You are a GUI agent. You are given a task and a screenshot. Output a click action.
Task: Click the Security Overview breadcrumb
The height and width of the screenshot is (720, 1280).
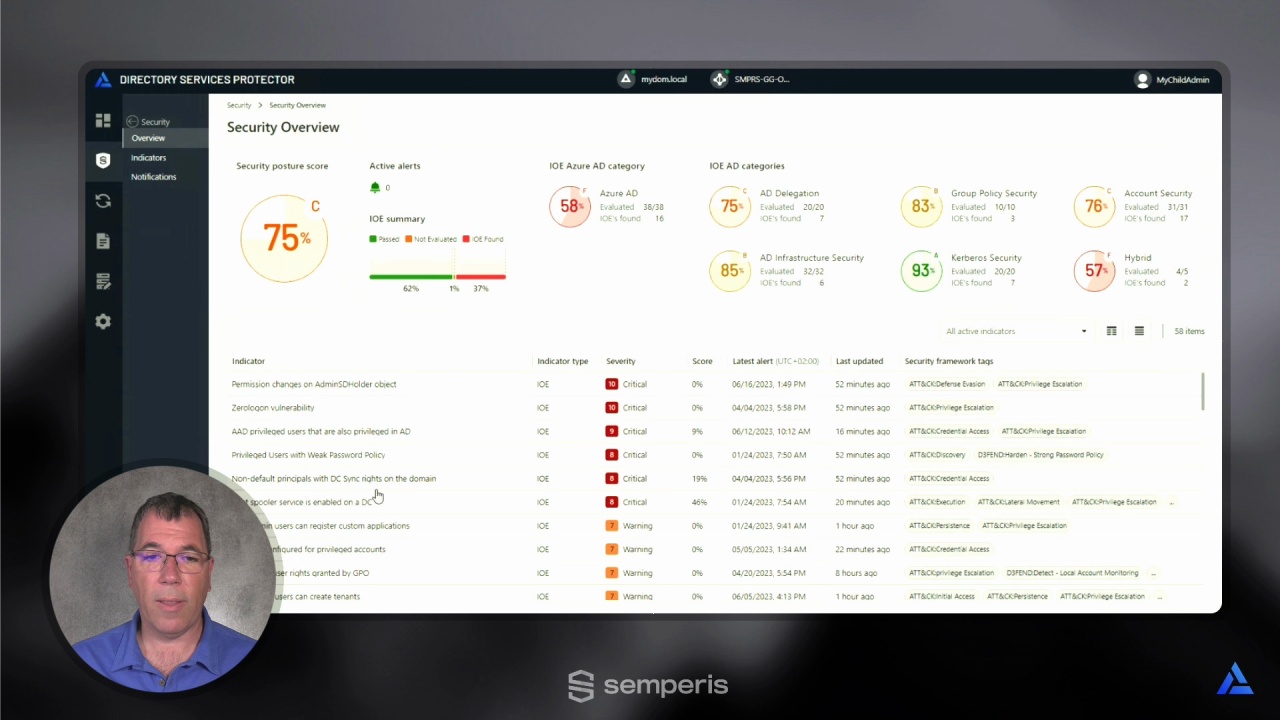pyautogui.click(x=297, y=105)
